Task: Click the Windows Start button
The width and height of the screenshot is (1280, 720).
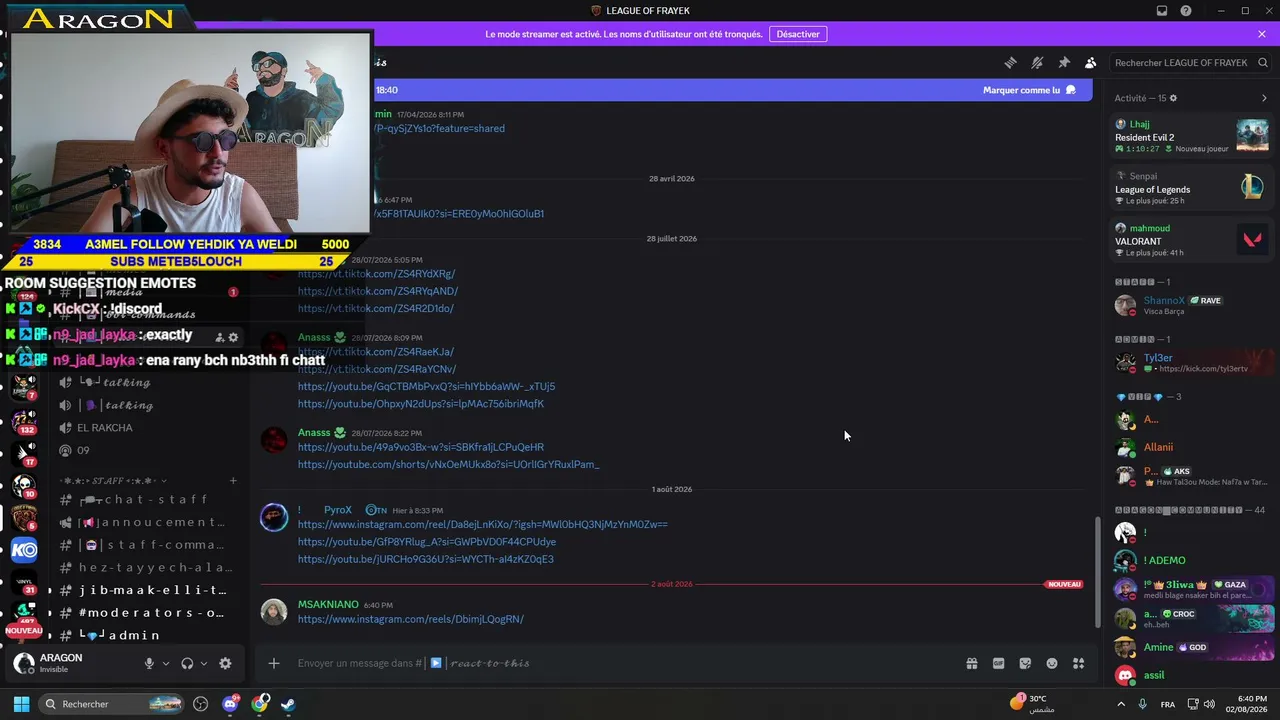Action: coord(21,704)
